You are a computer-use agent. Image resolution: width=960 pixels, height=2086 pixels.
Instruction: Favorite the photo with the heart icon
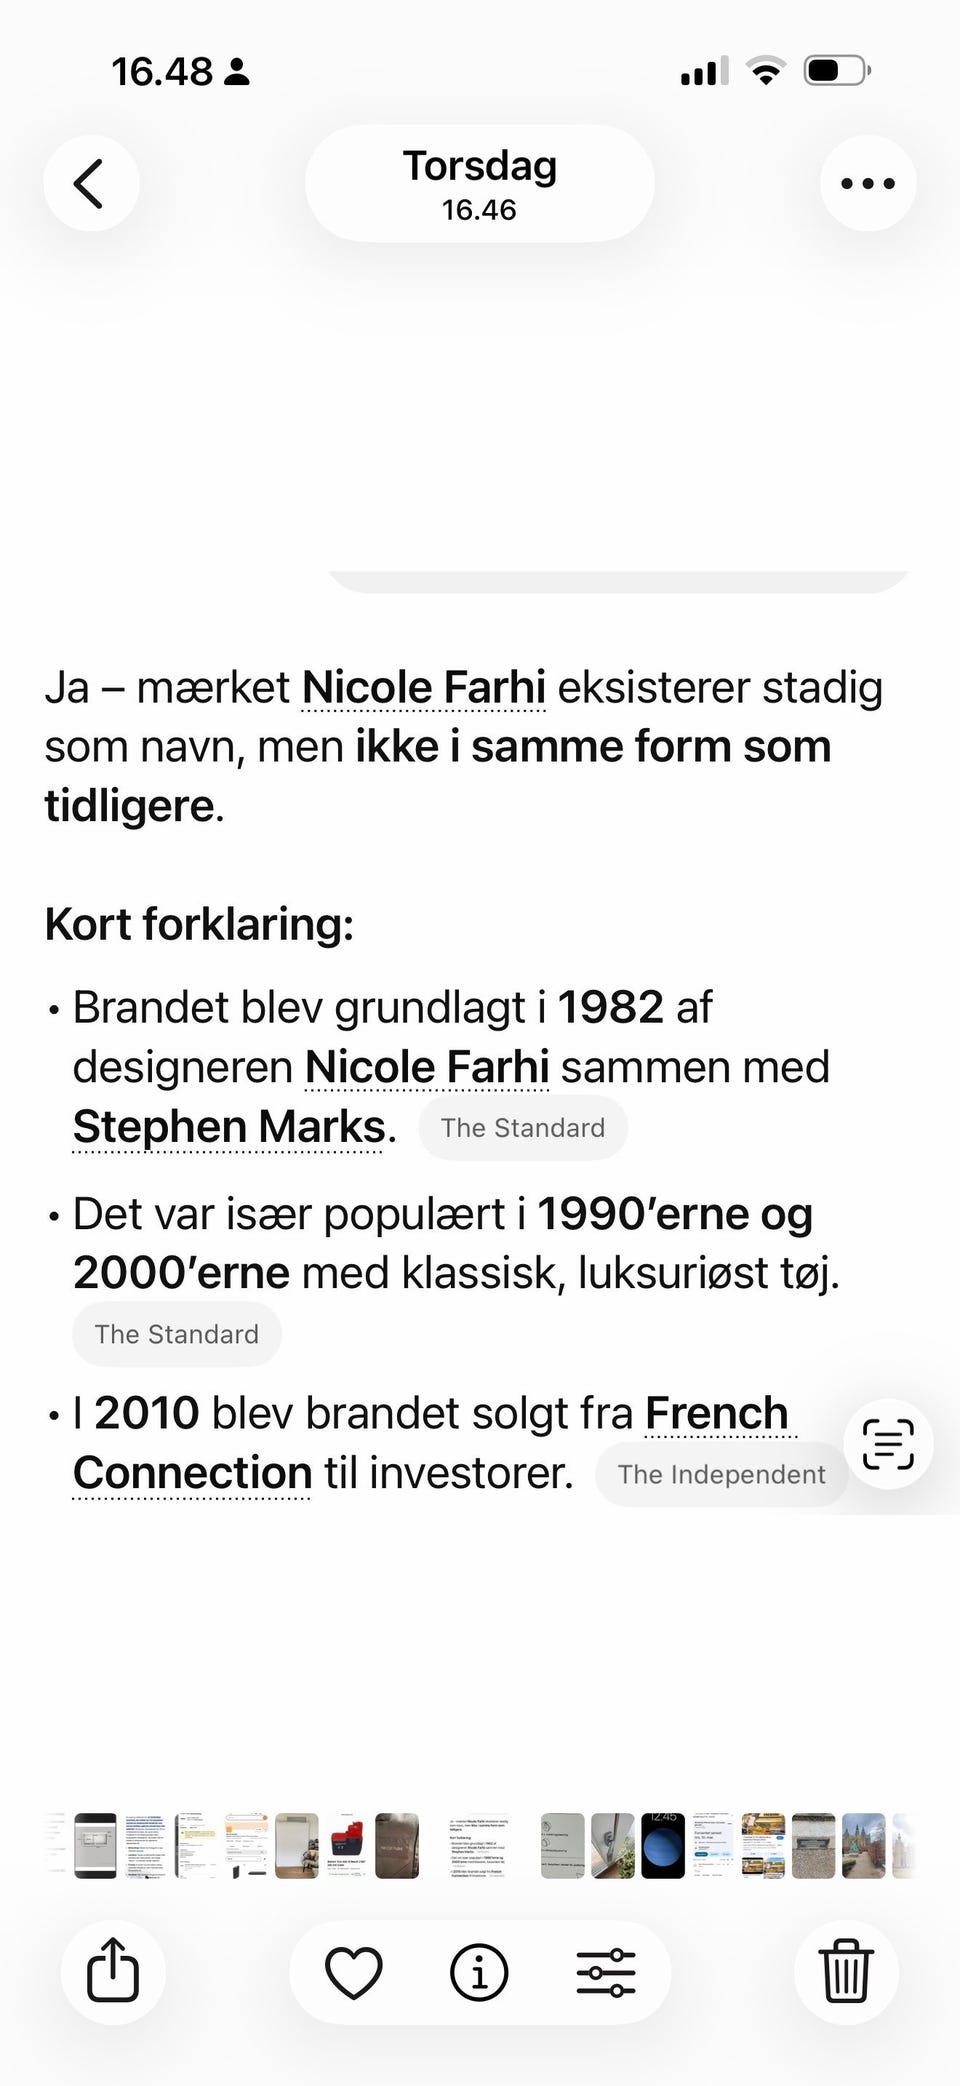tap(354, 1973)
